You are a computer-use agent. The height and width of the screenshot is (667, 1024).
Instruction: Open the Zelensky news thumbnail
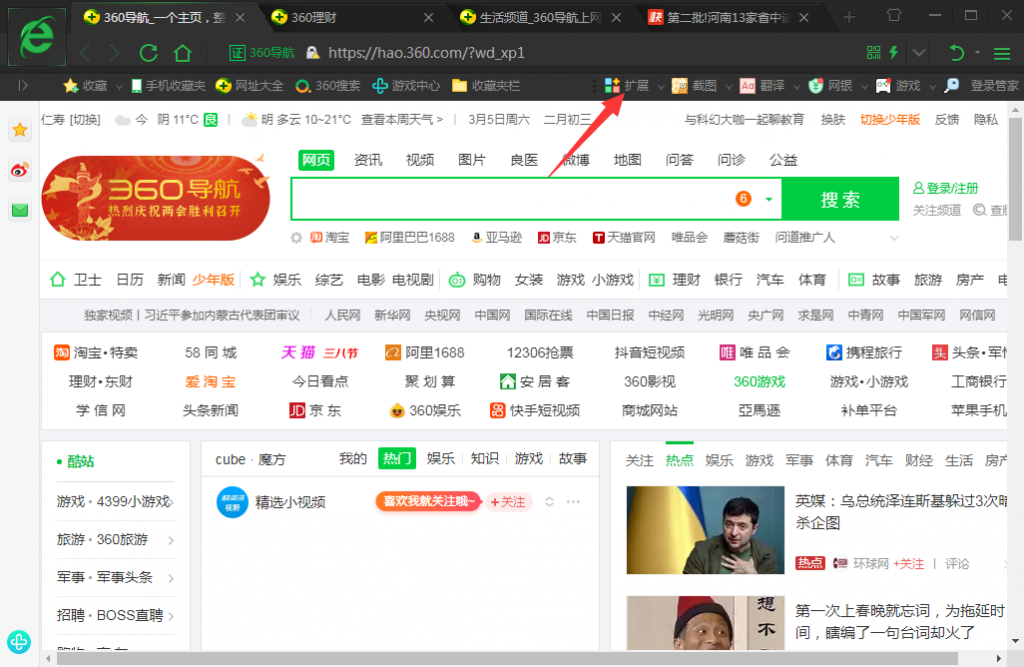[x=705, y=530]
